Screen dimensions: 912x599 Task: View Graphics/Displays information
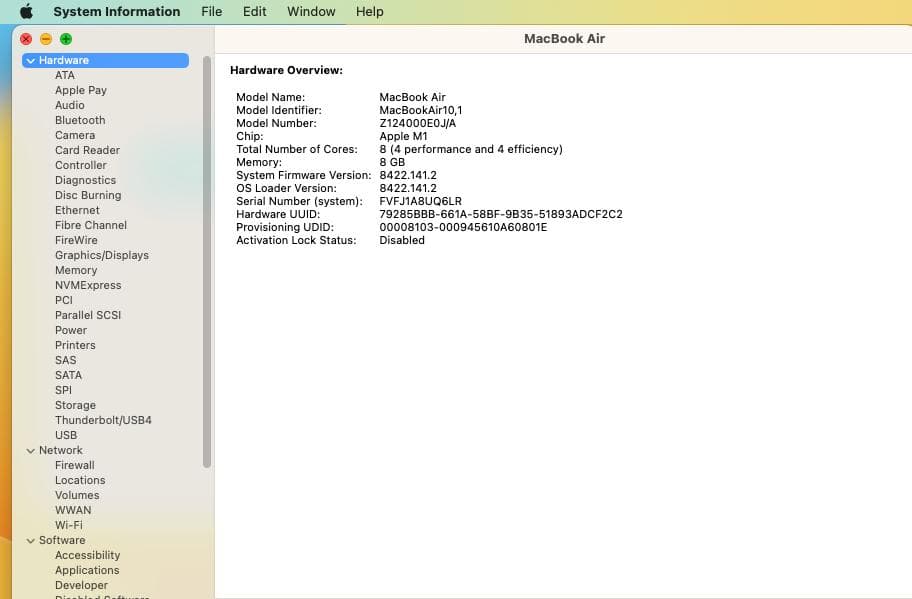tap(102, 255)
